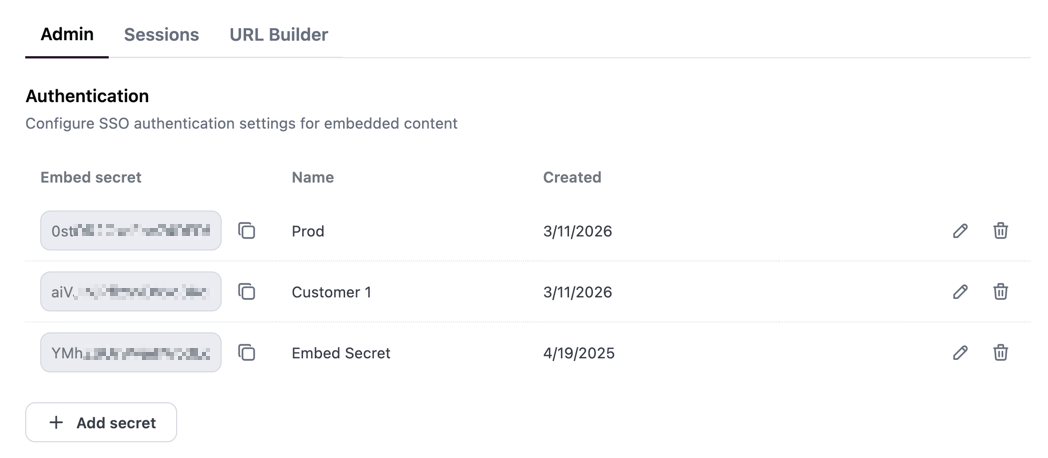The image size is (1048, 458).
Task: Edit the Prod secret
Action: point(960,231)
